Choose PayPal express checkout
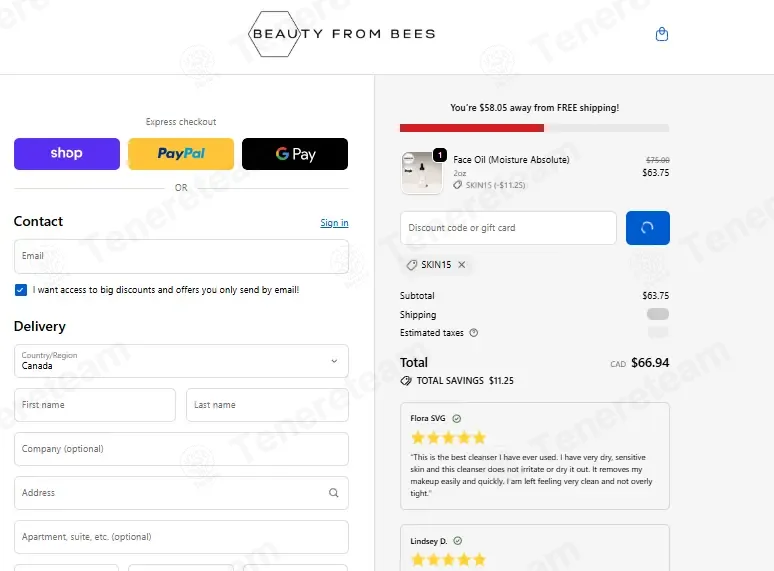This screenshot has height=571, width=774. 181,154
